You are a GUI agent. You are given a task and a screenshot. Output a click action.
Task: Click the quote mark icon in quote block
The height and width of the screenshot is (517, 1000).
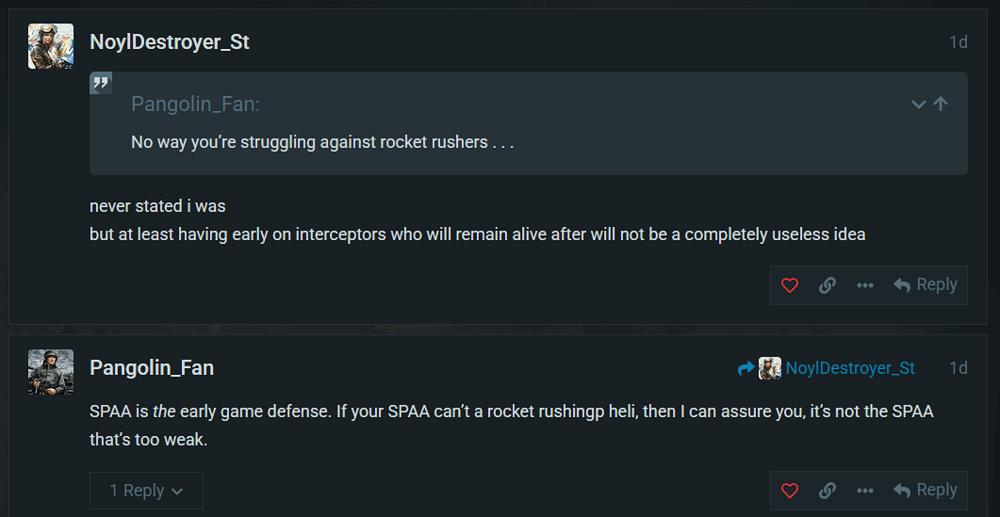101,83
